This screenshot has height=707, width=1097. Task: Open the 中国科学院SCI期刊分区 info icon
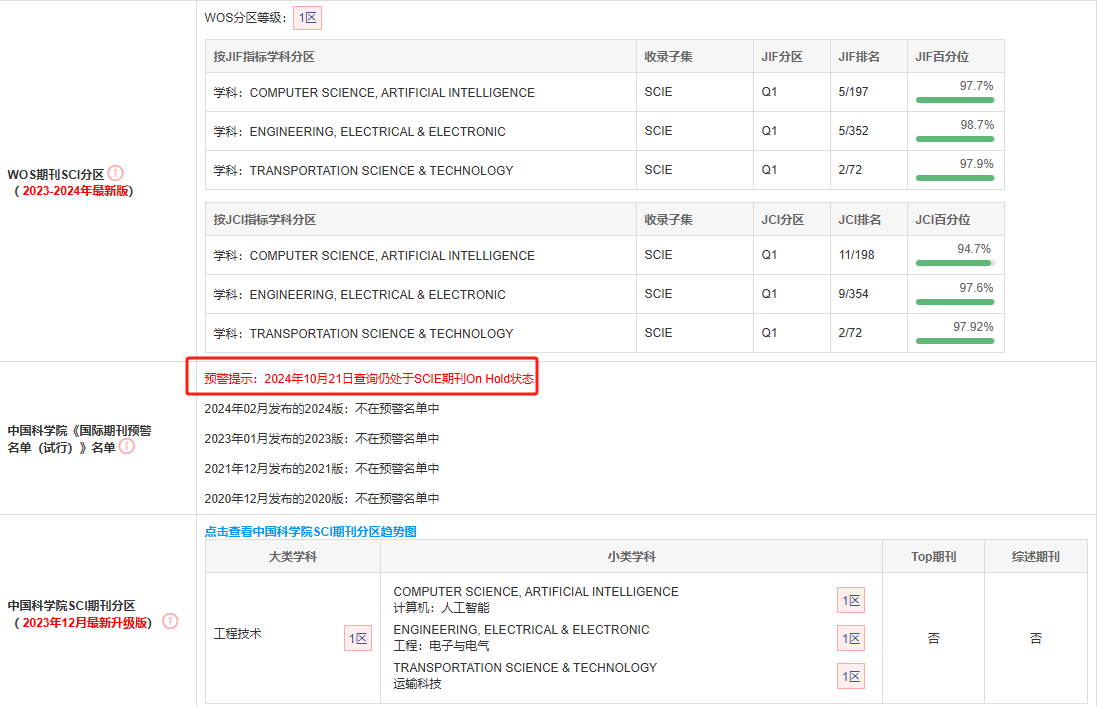(169, 621)
